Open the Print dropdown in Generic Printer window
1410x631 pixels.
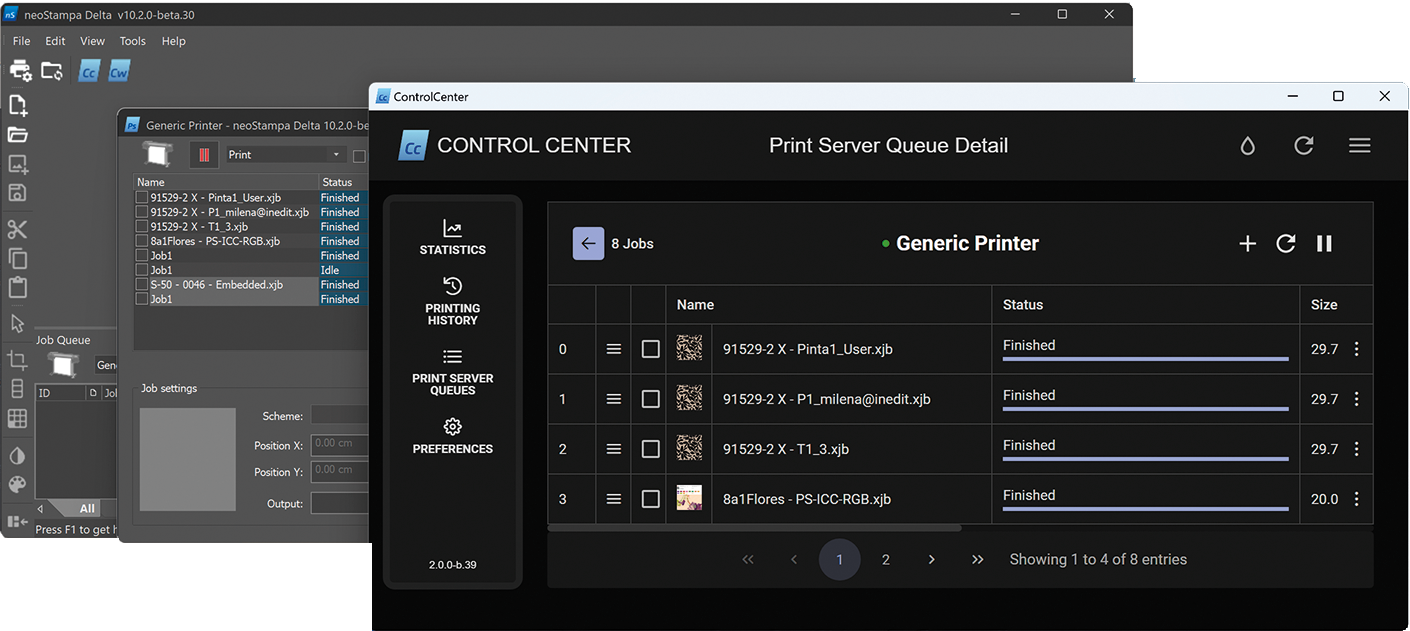pyautogui.click(x=285, y=155)
